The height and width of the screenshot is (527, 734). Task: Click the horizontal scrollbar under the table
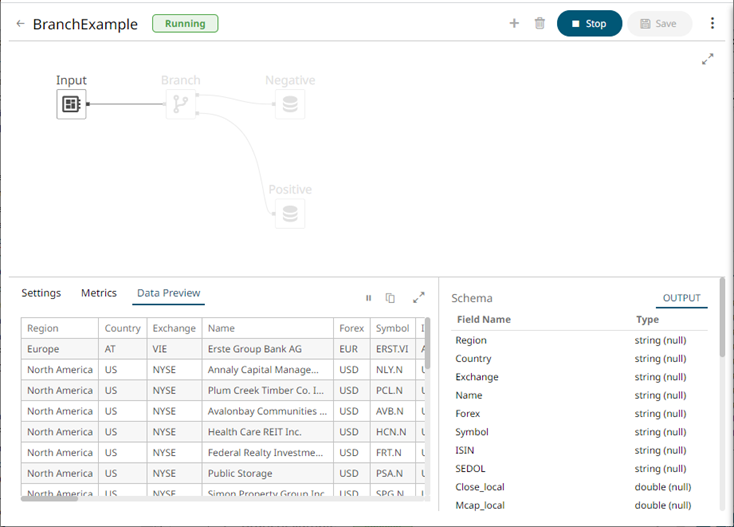(x=200, y=497)
